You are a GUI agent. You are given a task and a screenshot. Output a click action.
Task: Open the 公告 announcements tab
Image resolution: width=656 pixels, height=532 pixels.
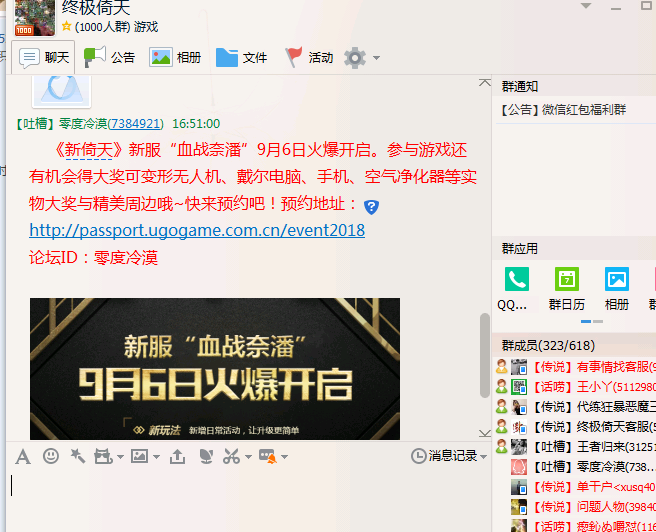[x=110, y=57]
